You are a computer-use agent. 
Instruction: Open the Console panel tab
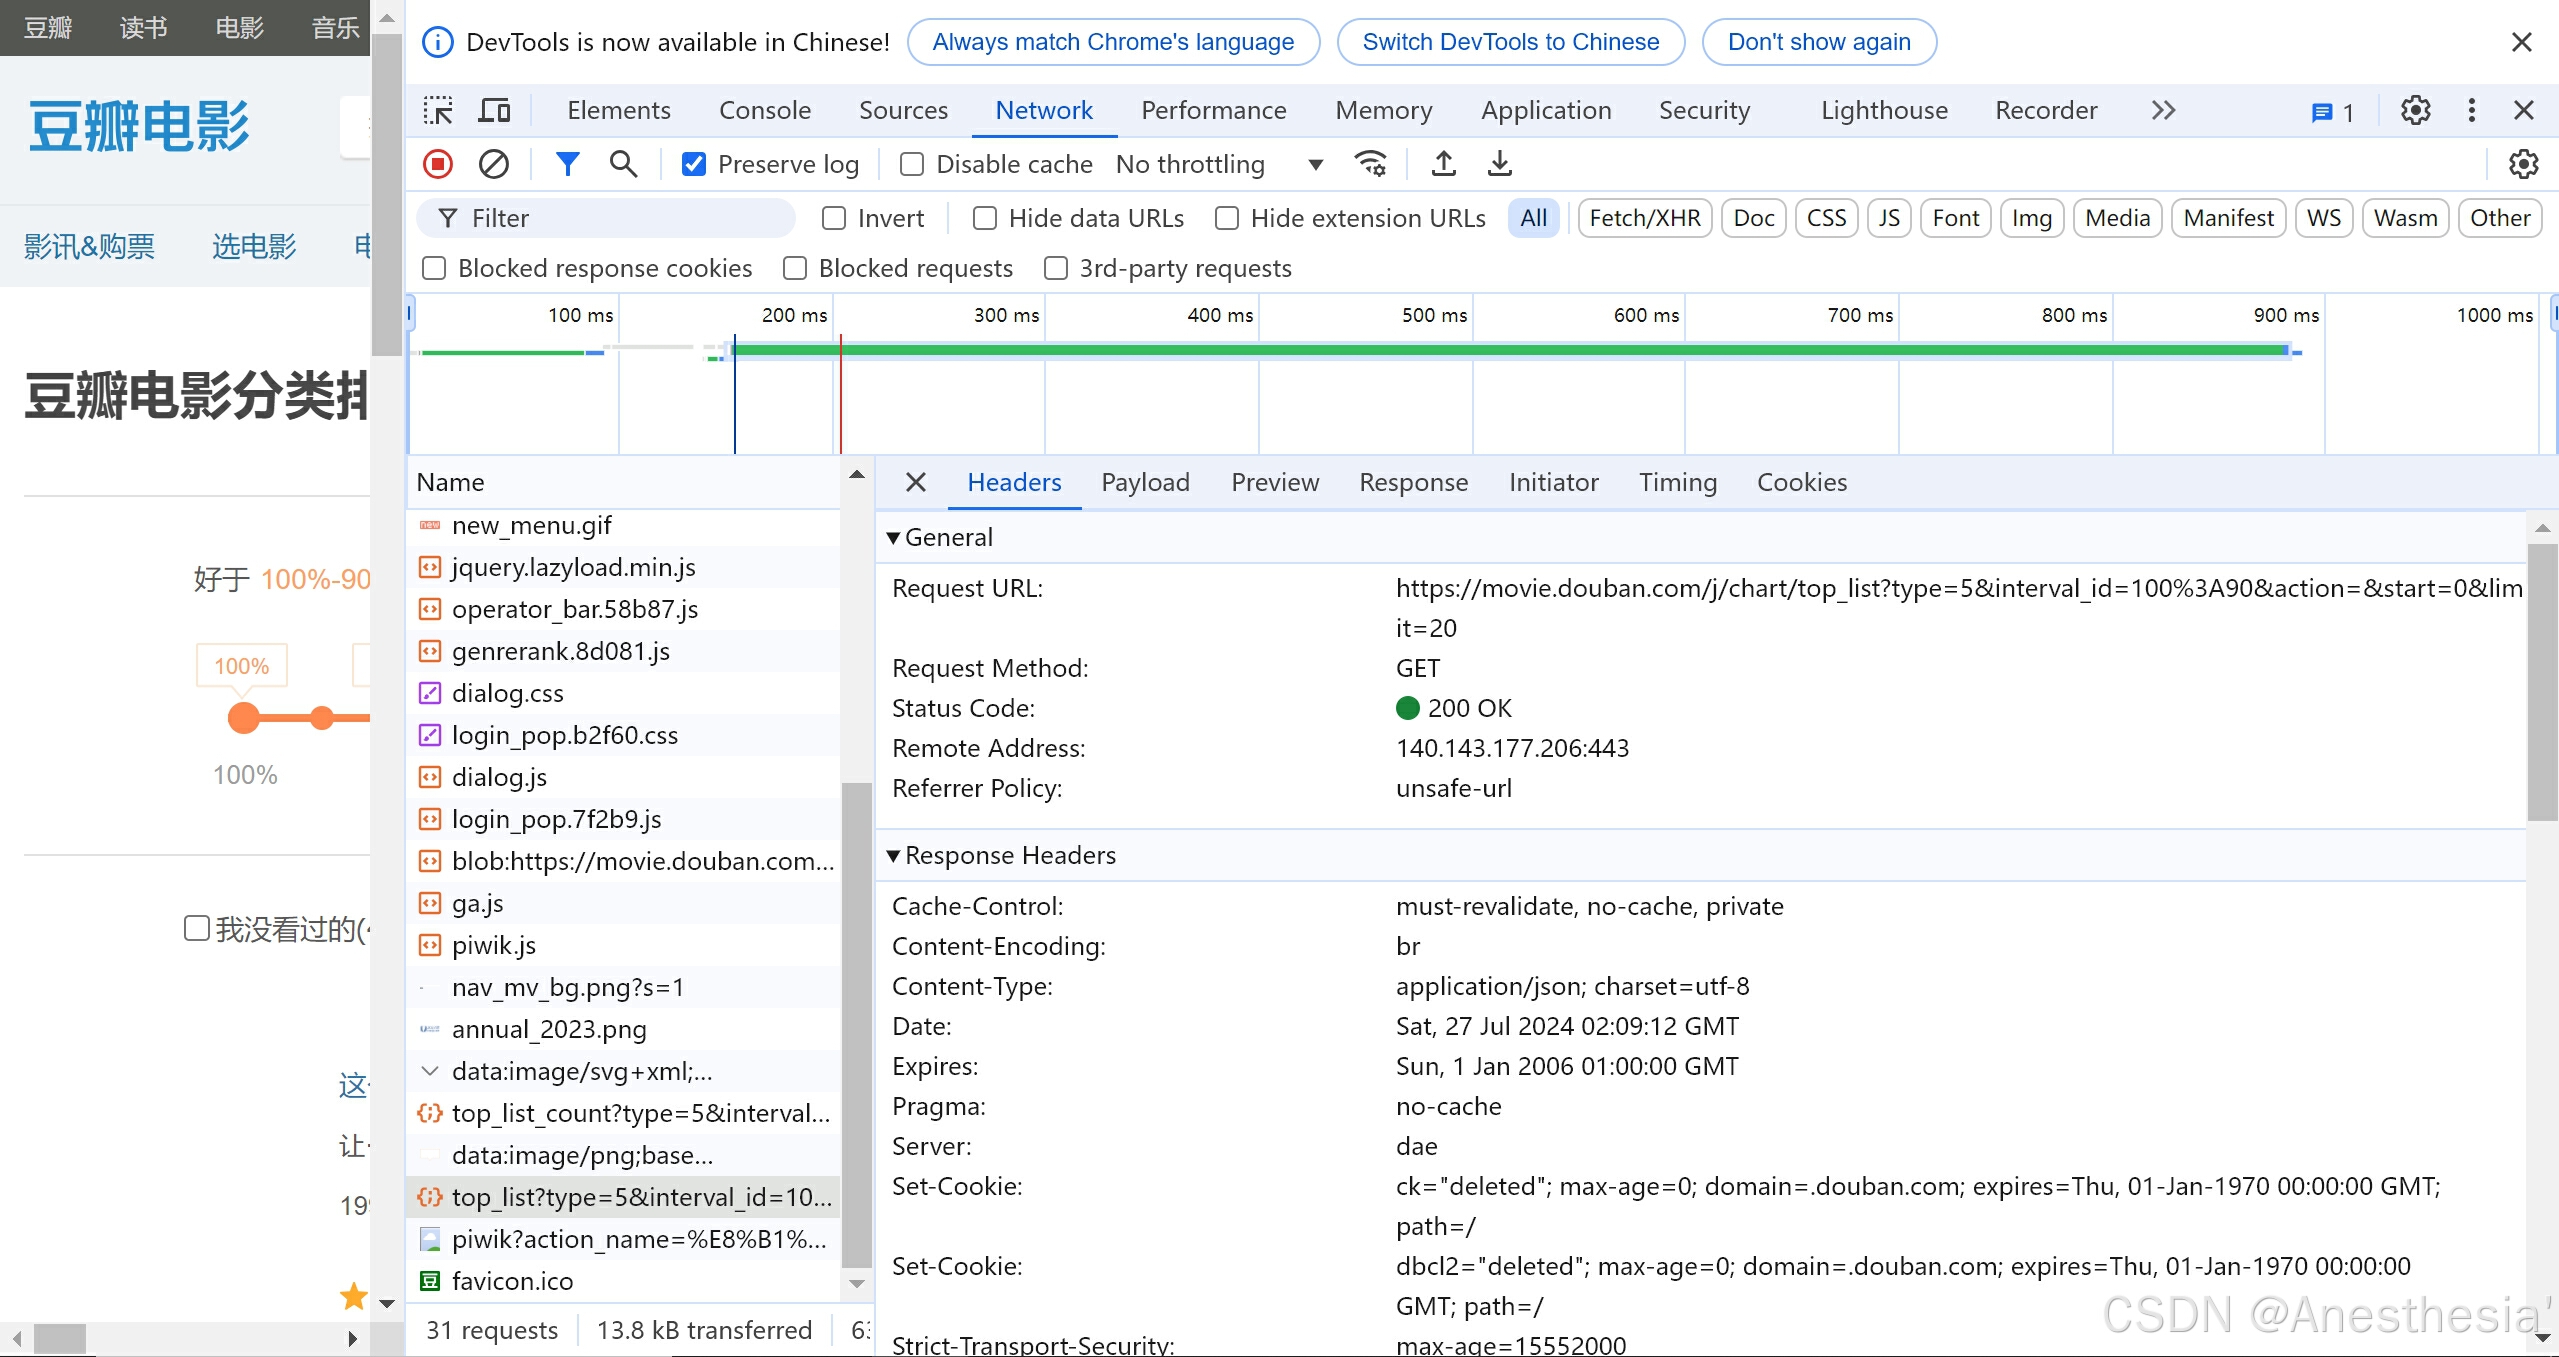[765, 110]
